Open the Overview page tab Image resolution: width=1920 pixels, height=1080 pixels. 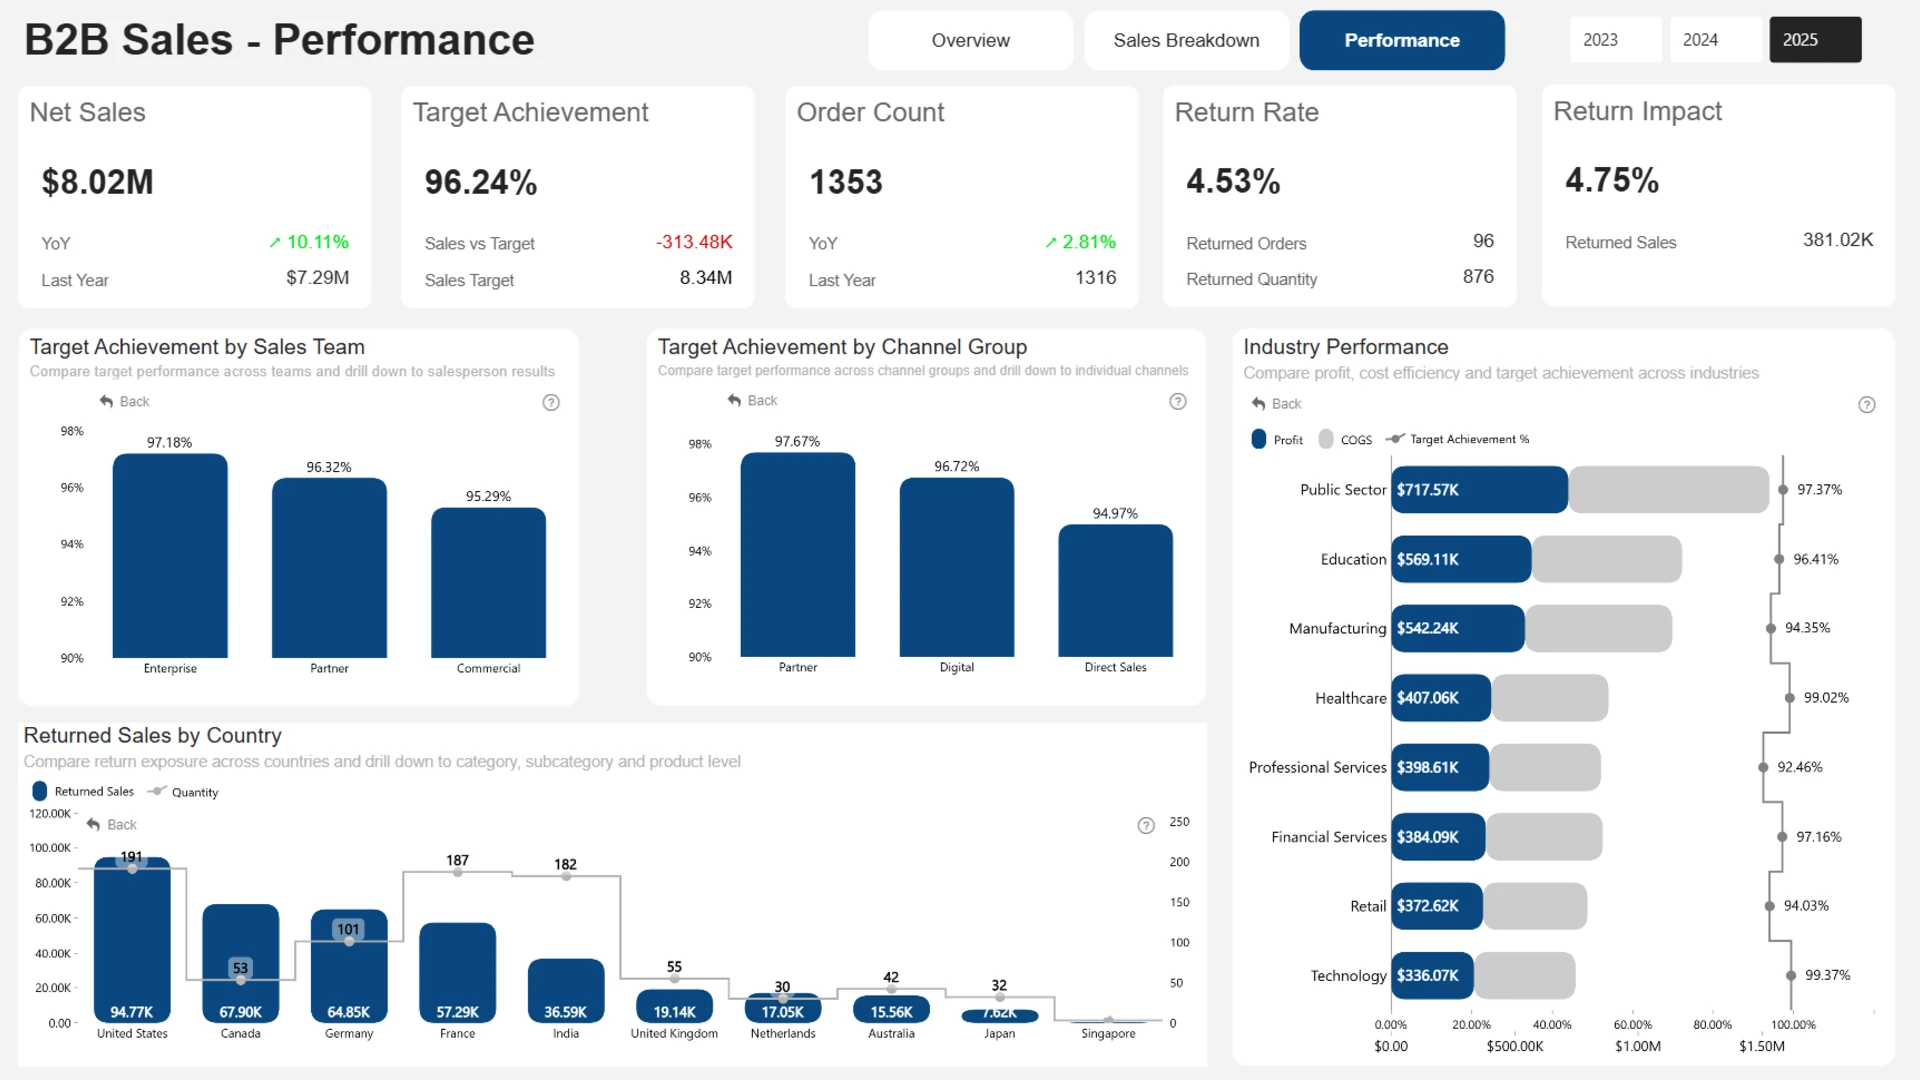point(970,40)
